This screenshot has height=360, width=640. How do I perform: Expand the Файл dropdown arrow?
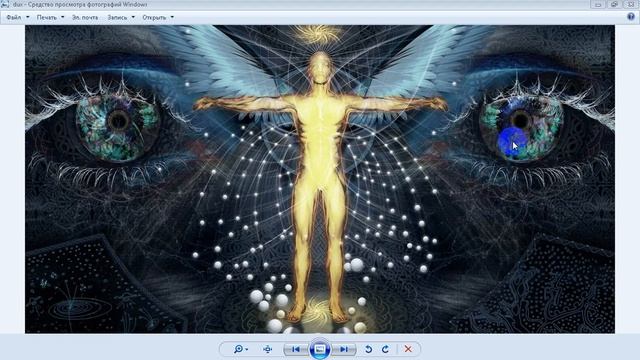point(28,17)
